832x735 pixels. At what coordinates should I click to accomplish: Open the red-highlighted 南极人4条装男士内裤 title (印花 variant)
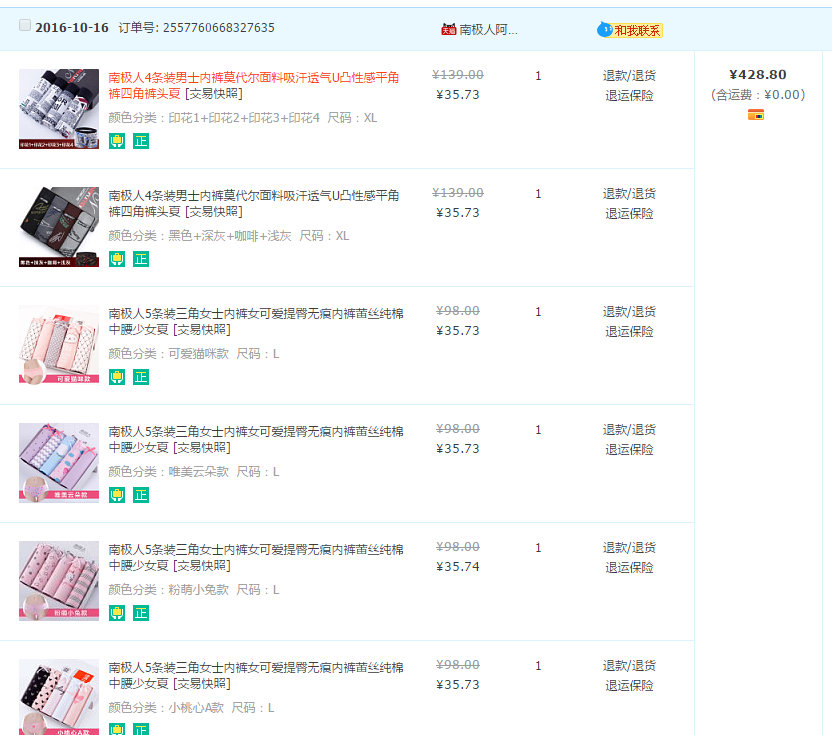[254, 85]
